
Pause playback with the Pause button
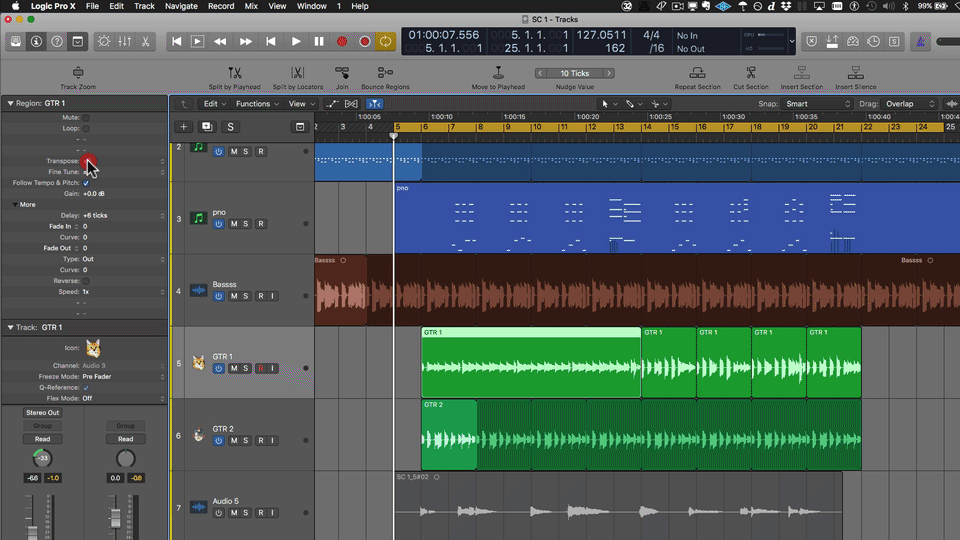click(x=319, y=42)
